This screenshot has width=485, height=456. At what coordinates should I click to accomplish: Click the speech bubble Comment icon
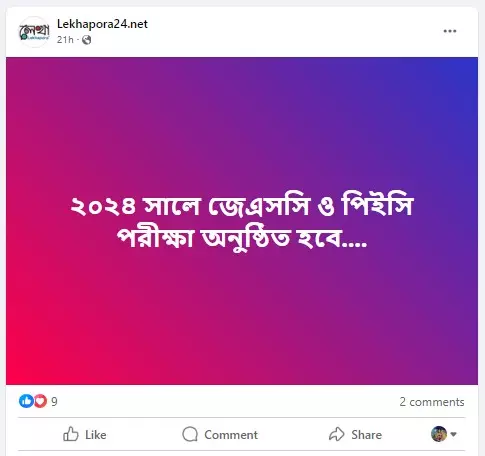point(190,434)
